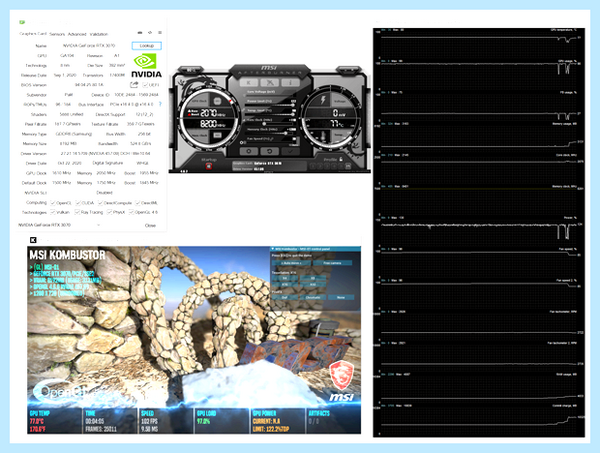Click GPU temperature graph in monitor window
Screen dimensions: 600x453
tap(479, 43)
